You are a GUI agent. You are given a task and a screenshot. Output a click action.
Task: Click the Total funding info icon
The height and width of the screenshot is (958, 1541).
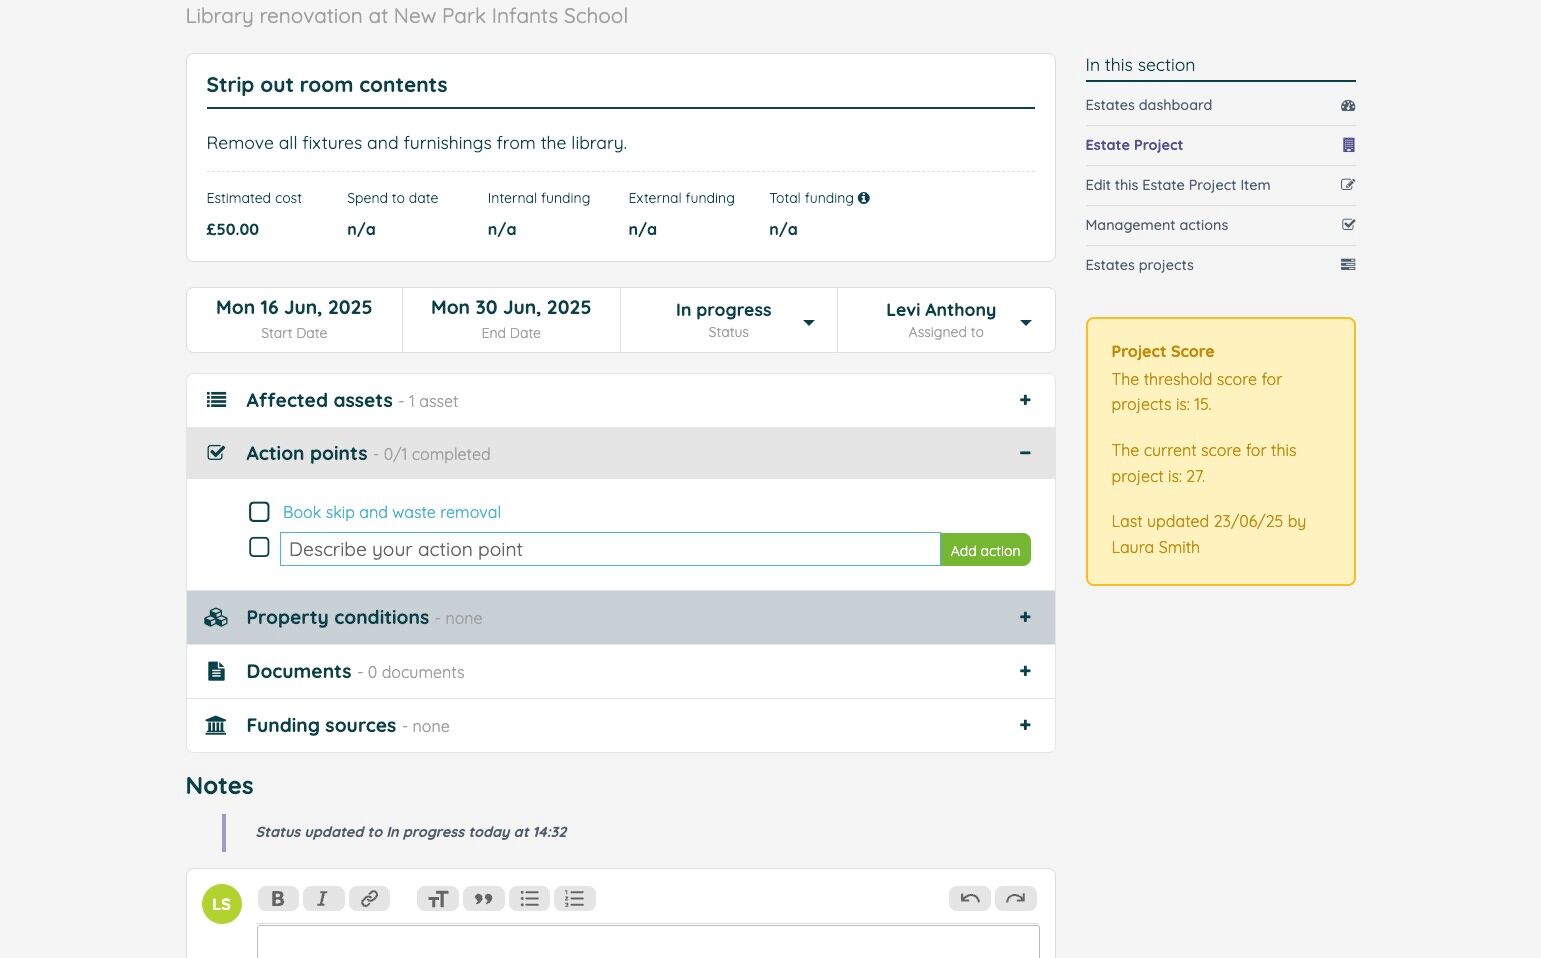click(x=864, y=198)
